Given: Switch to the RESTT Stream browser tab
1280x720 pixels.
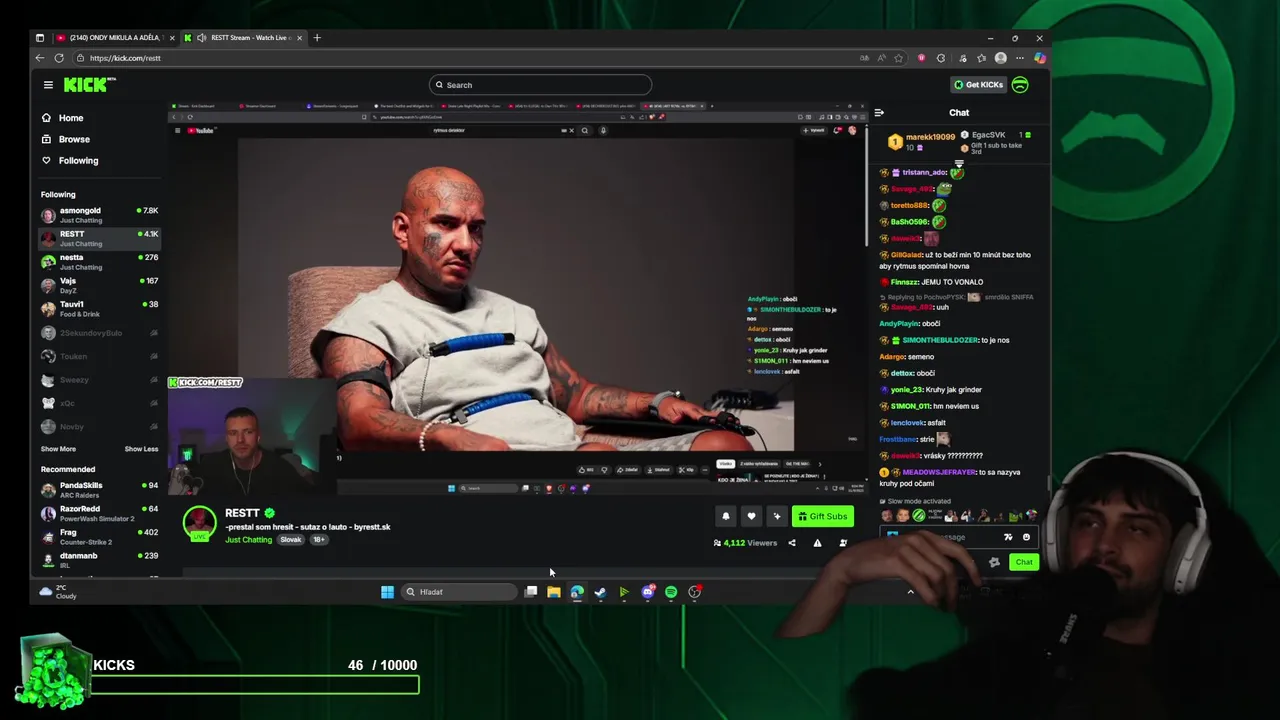Looking at the screenshot, I should [243, 38].
